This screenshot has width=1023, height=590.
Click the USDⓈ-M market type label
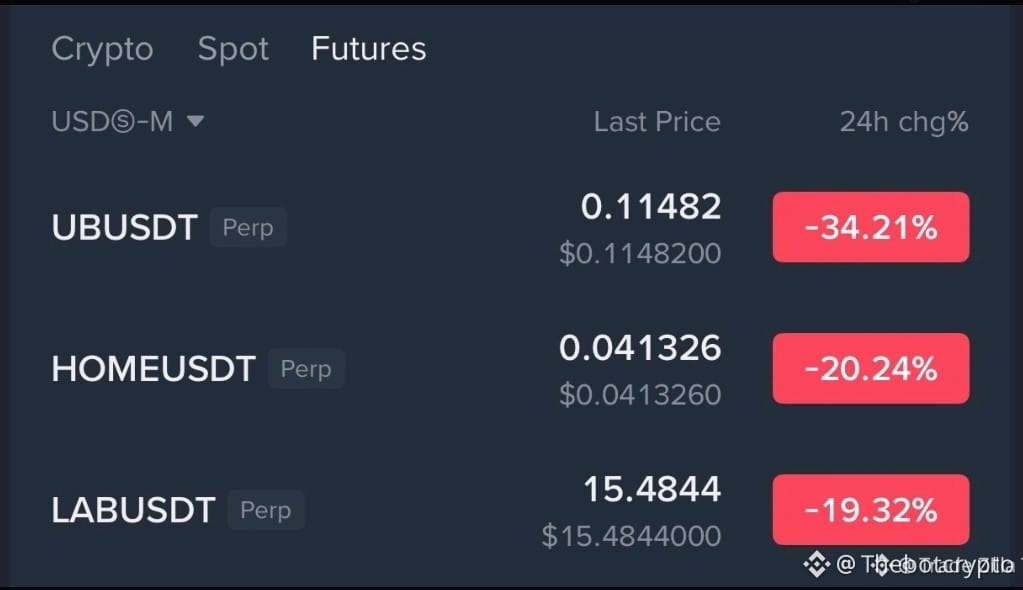pos(112,121)
